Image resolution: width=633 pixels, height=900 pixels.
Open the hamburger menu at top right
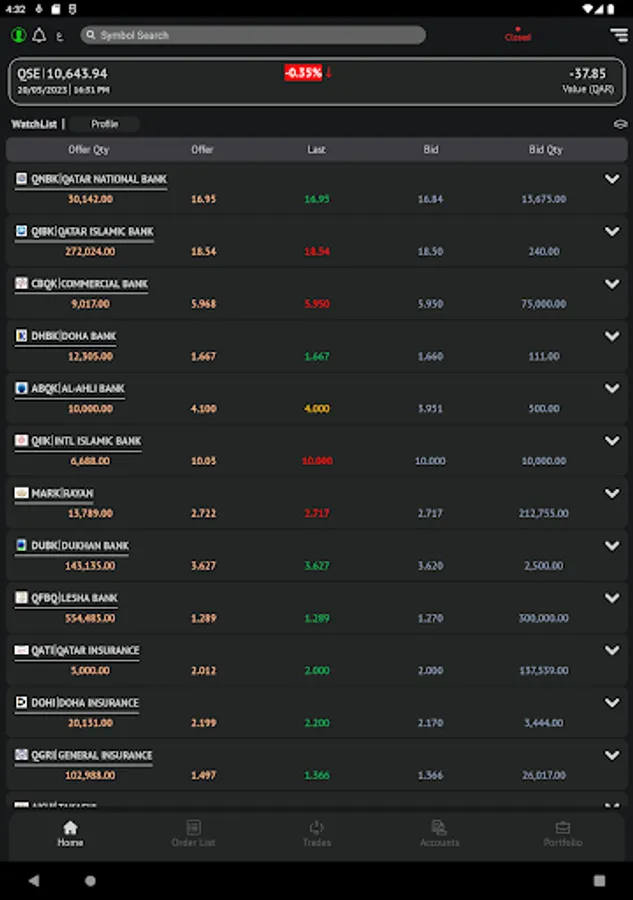618,35
